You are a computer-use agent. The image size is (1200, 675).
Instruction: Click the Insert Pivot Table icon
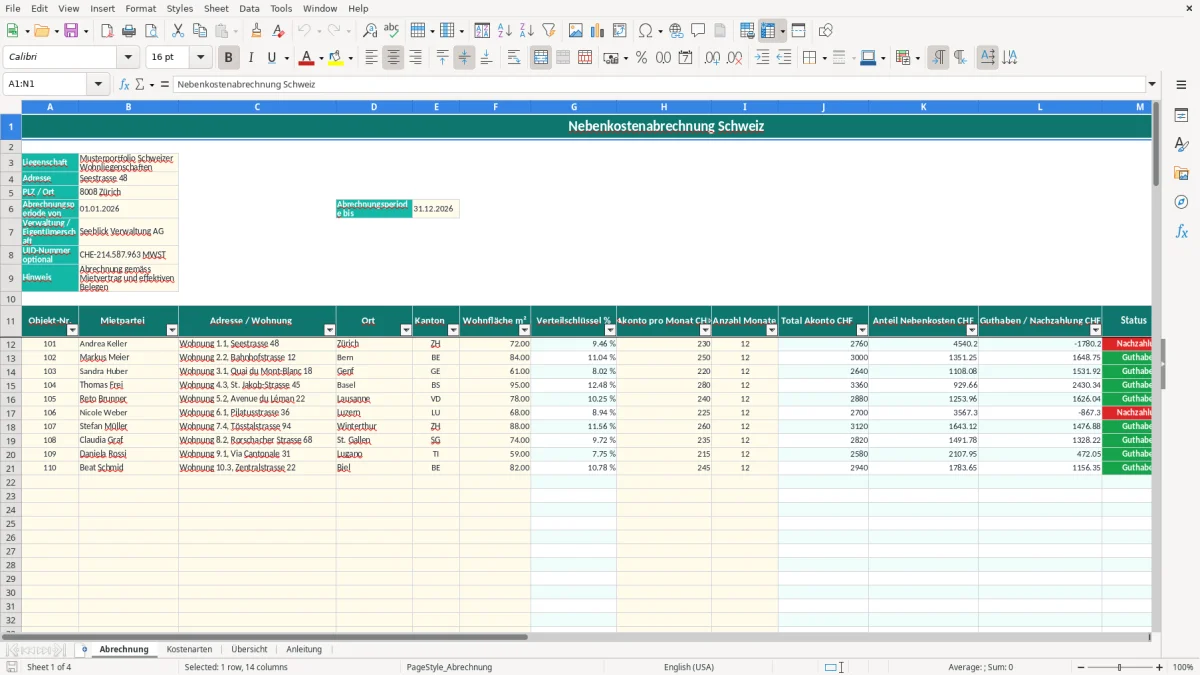pyautogui.click(x=620, y=31)
